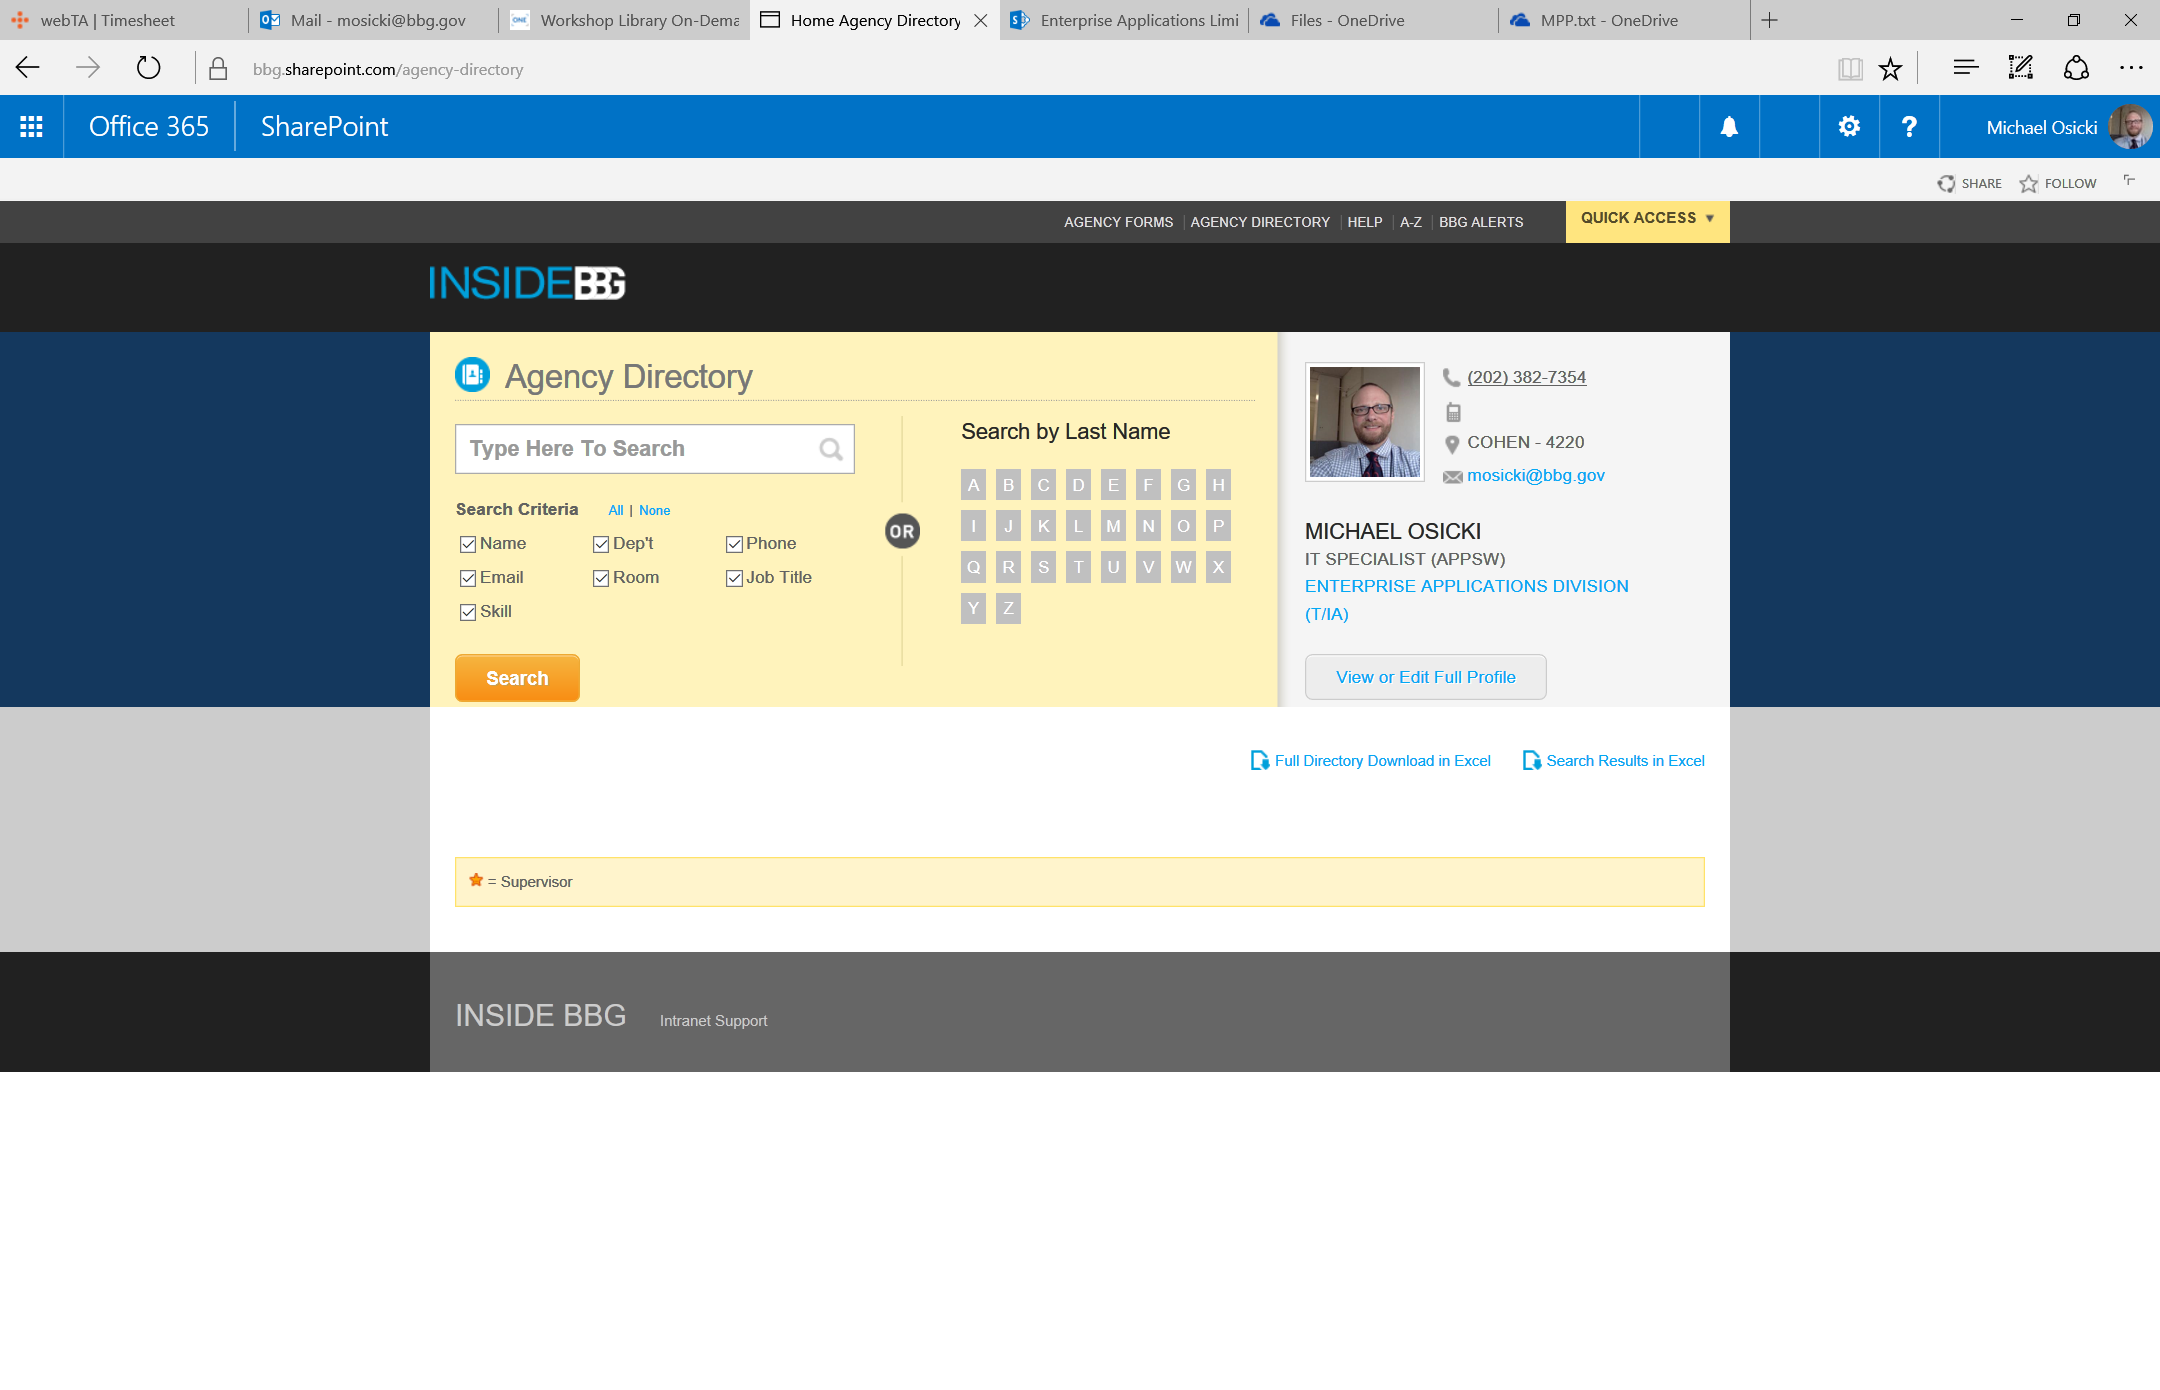Filter last names by letter Z
Image resolution: width=2160 pixels, height=1390 pixels.
(x=1008, y=608)
